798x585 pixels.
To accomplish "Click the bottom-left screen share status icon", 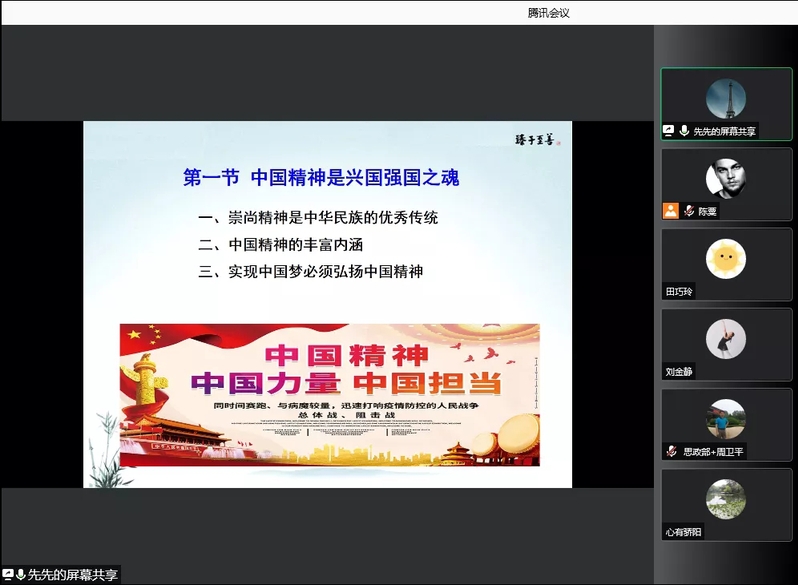I will [x=8, y=575].
